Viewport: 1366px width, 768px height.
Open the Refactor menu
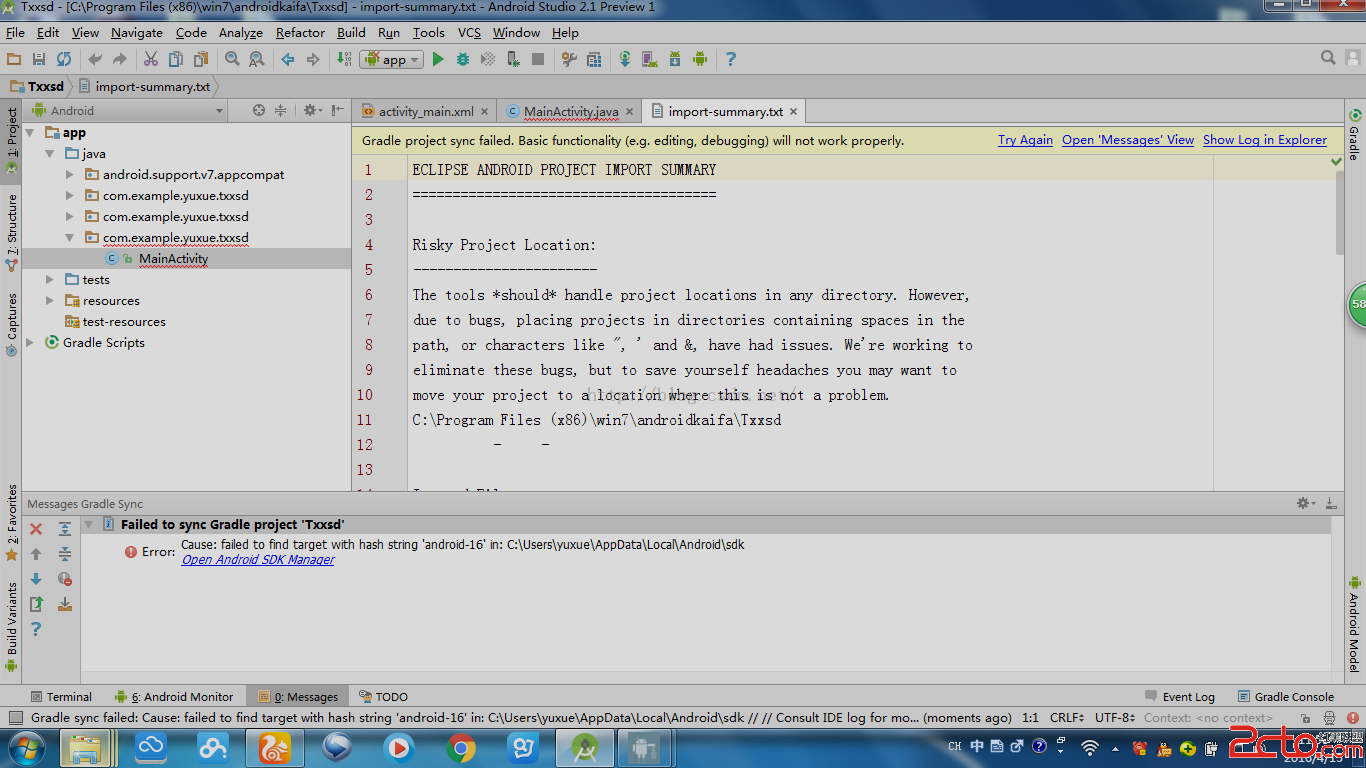point(300,33)
